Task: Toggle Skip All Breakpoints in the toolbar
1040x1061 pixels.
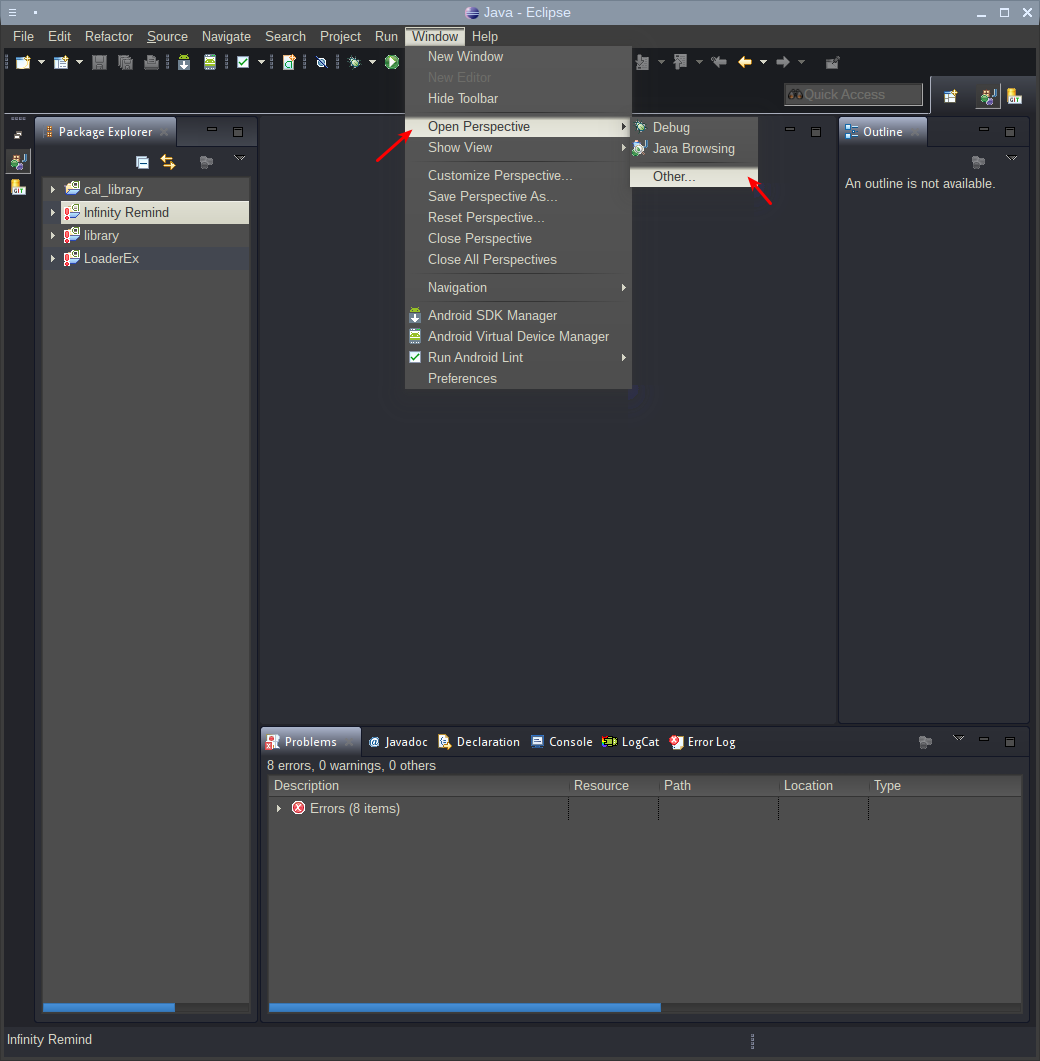Action: (x=321, y=63)
